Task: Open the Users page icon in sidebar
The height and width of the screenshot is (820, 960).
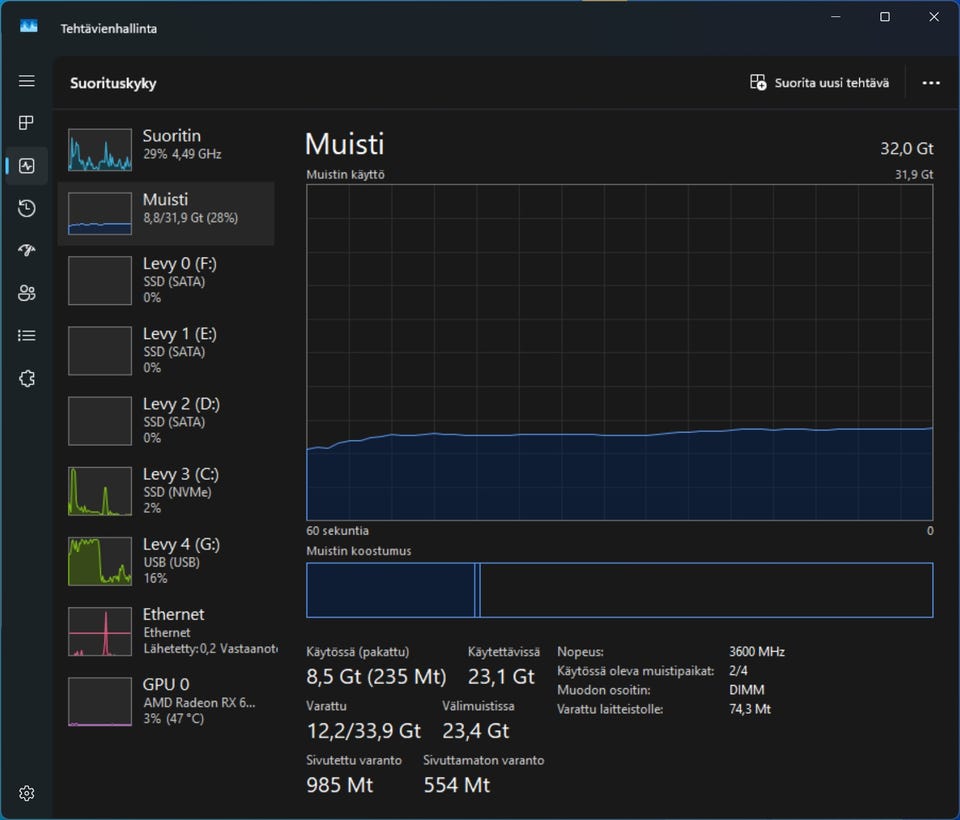Action: (x=27, y=293)
